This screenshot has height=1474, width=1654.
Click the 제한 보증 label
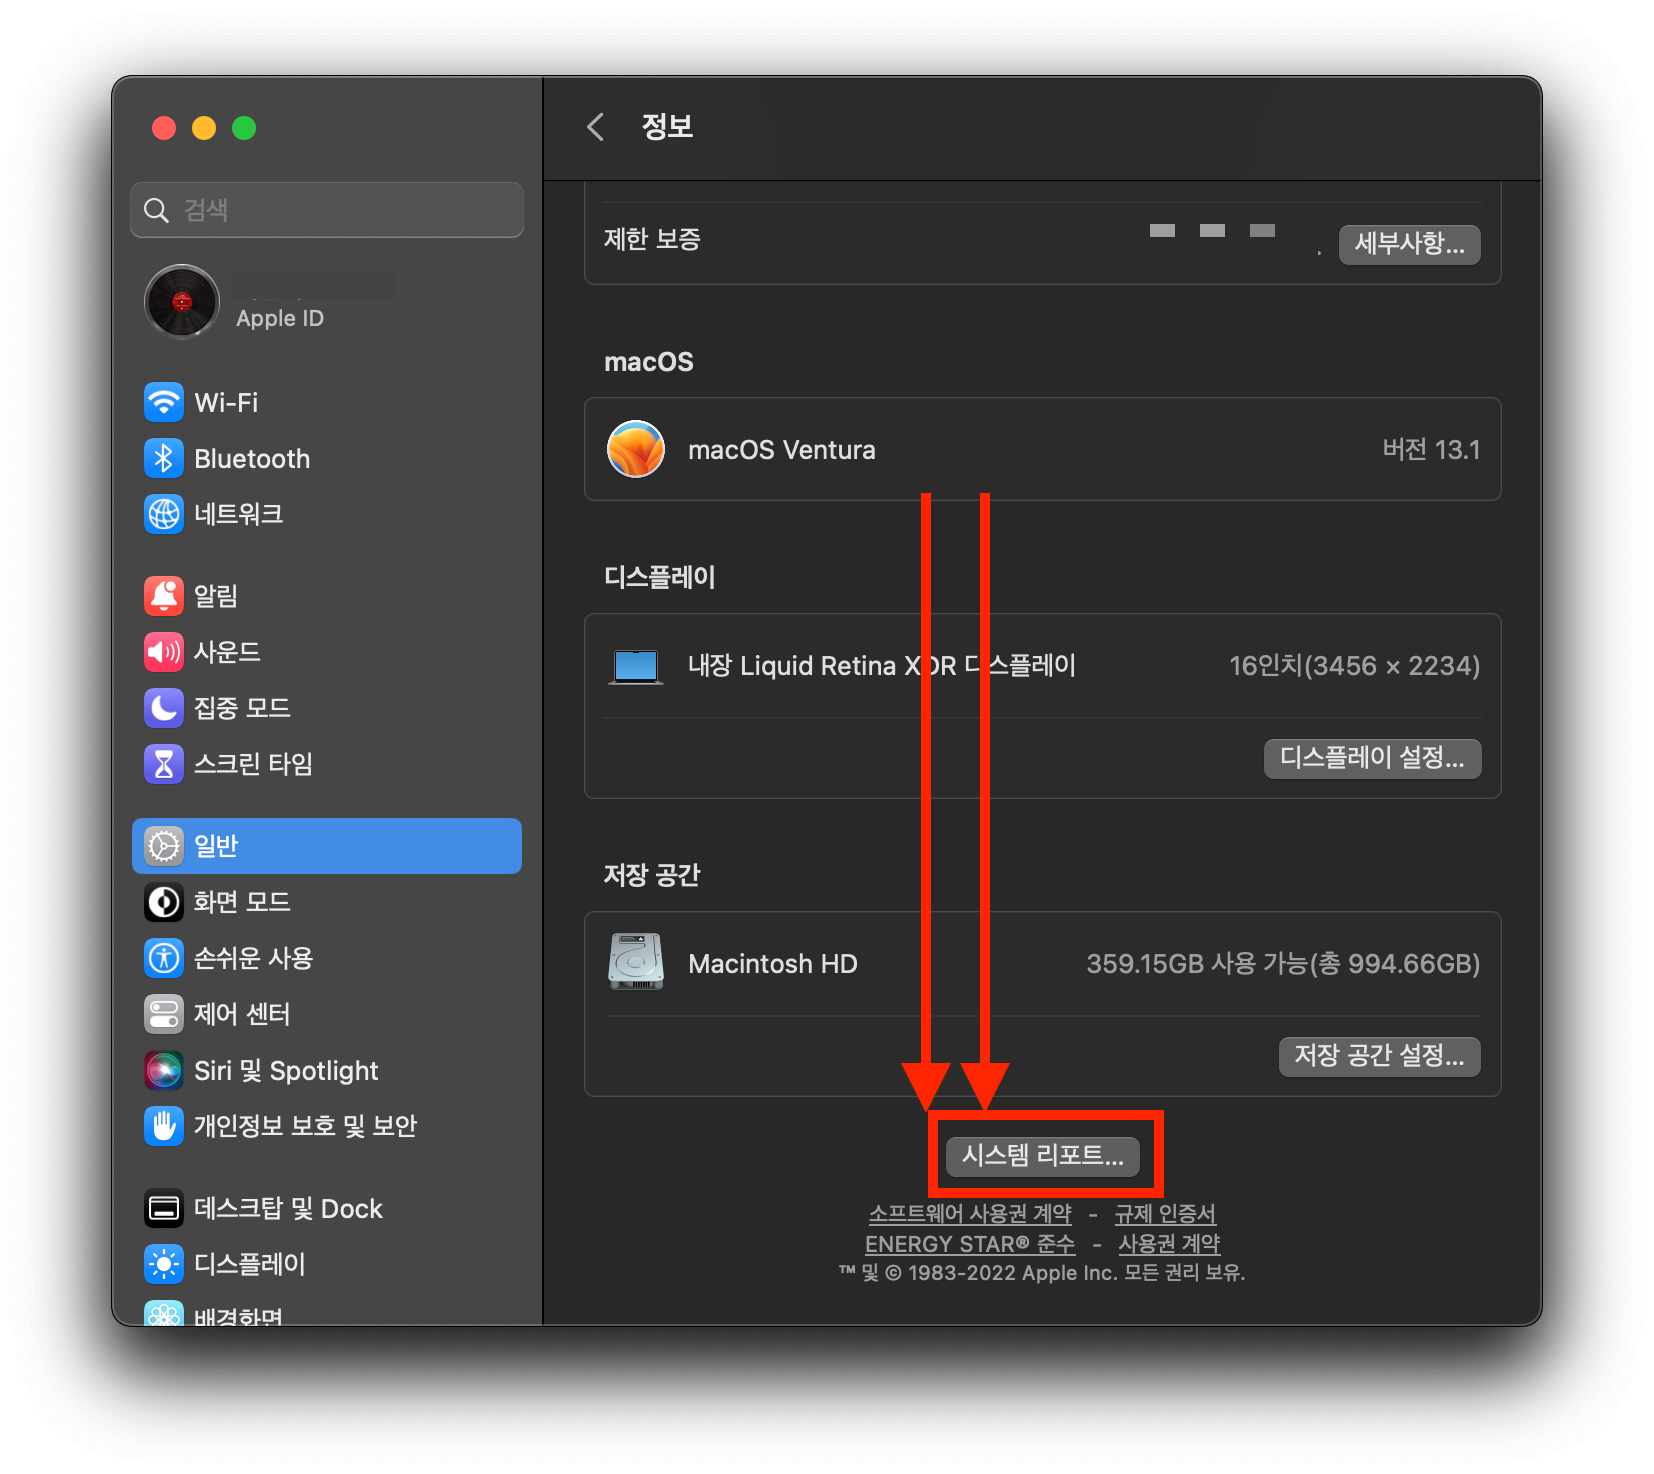[x=652, y=239]
